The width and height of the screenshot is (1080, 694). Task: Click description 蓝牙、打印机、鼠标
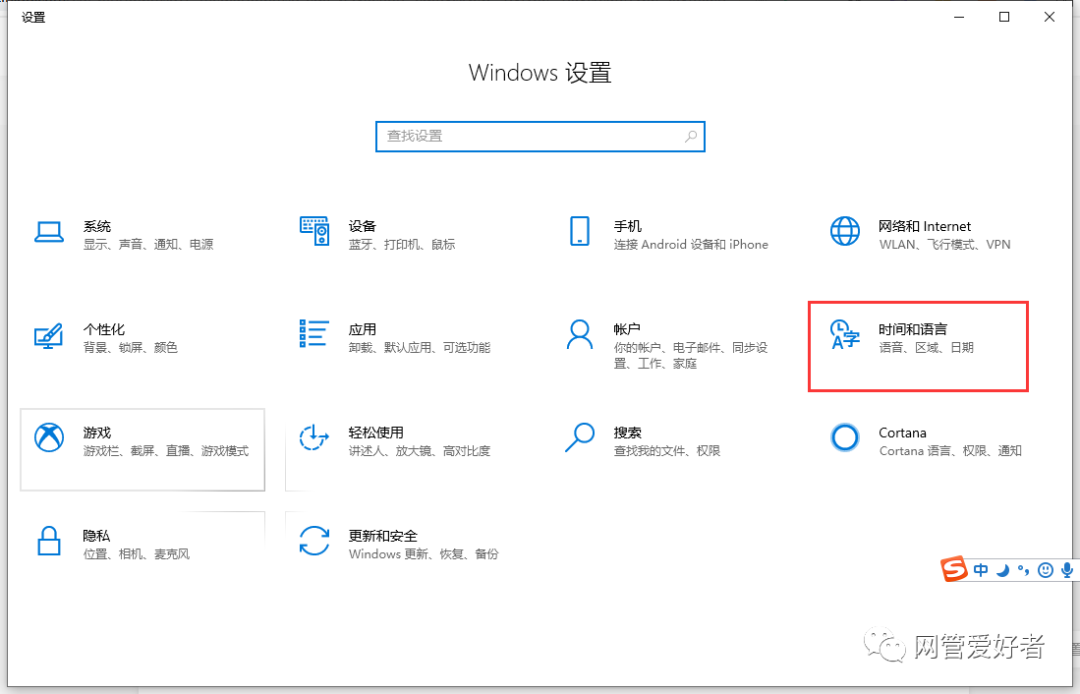pos(402,244)
